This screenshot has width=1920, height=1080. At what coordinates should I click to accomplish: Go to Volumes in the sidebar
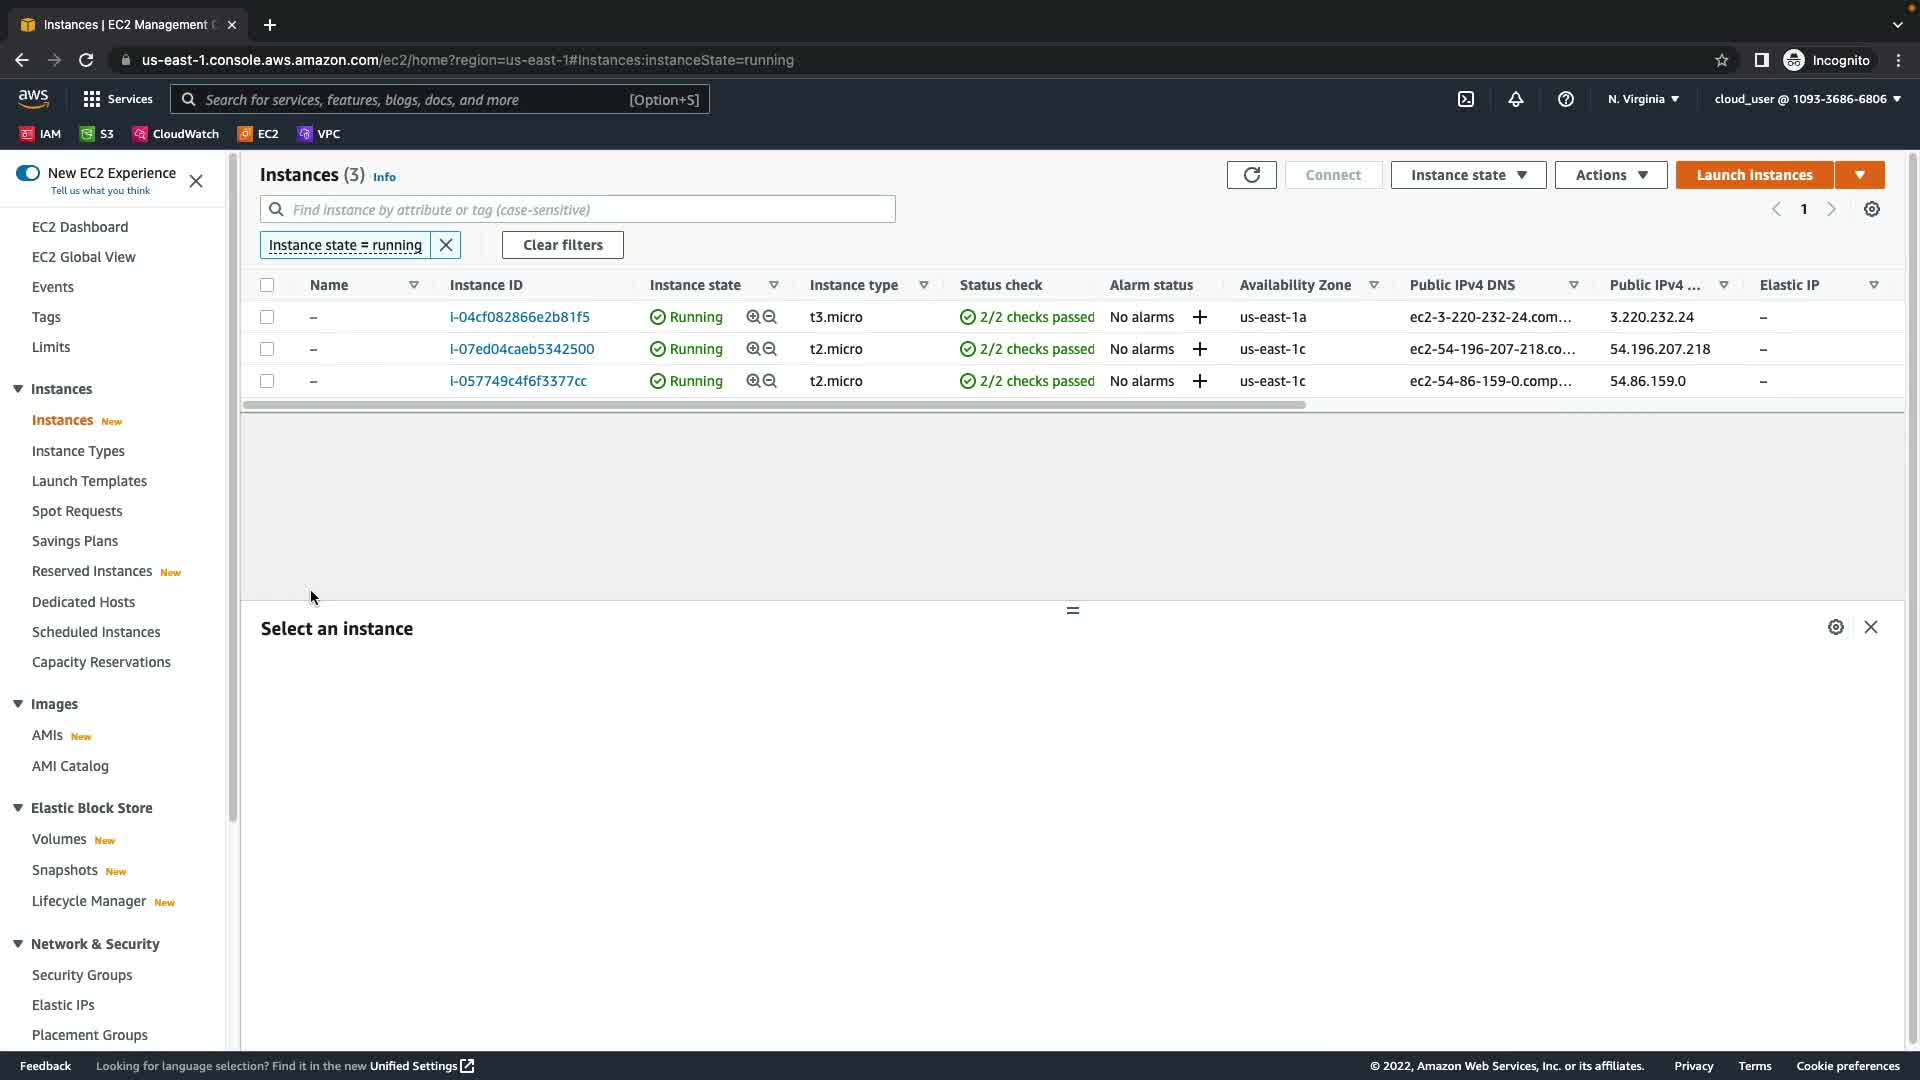click(x=59, y=839)
